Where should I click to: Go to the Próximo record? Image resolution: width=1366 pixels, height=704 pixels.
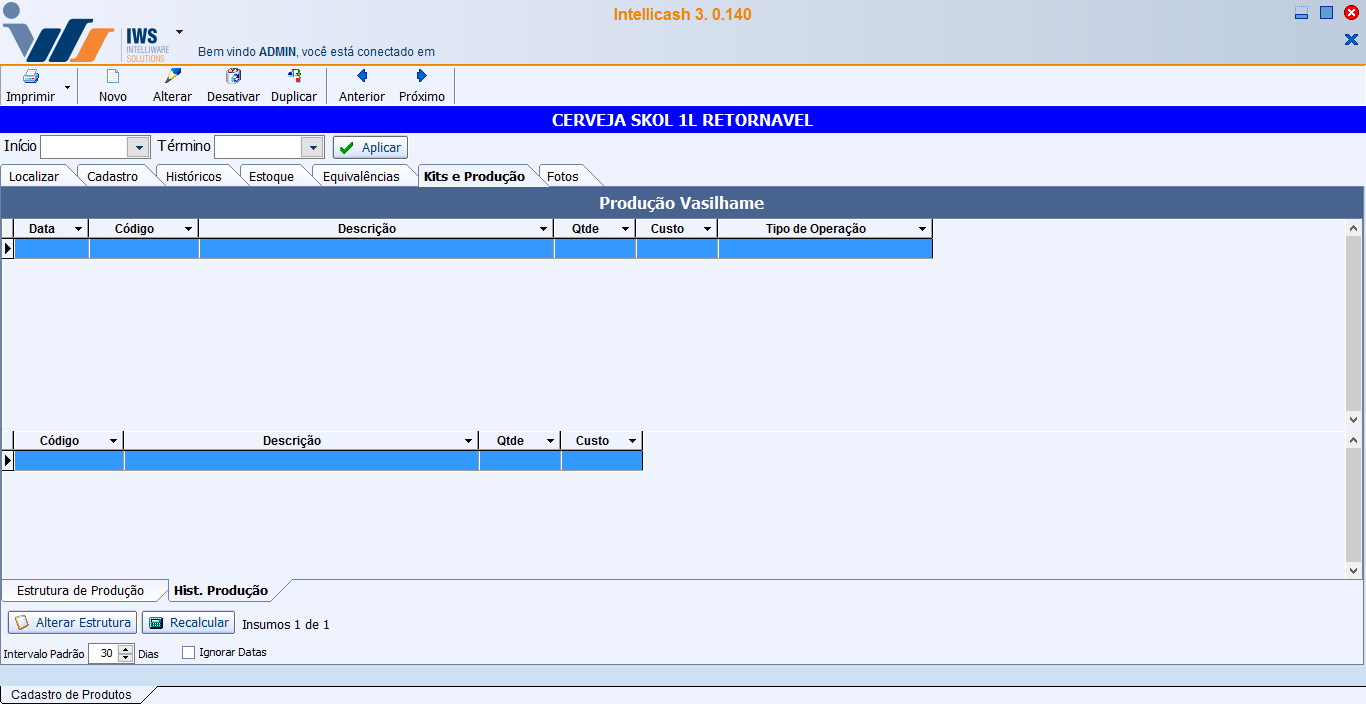pyautogui.click(x=422, y=86)
